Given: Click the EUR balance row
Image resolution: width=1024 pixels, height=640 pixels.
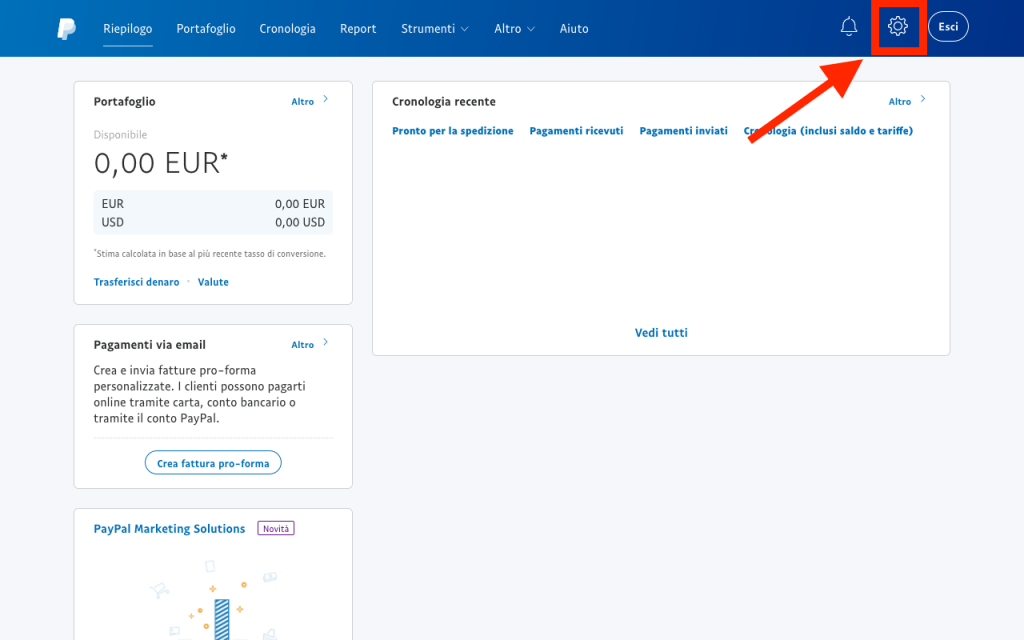Looking at the screenshot, I should click(213, 204).
